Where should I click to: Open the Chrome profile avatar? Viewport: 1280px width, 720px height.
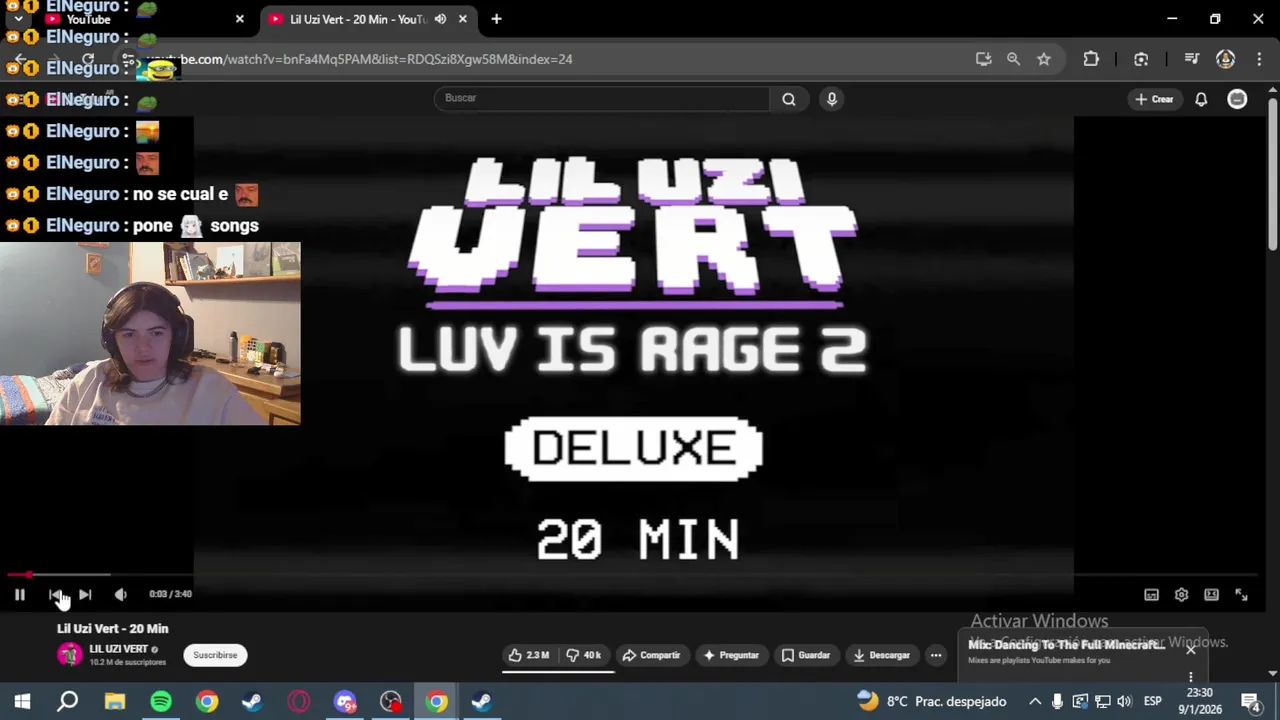tap(1225, 59)
